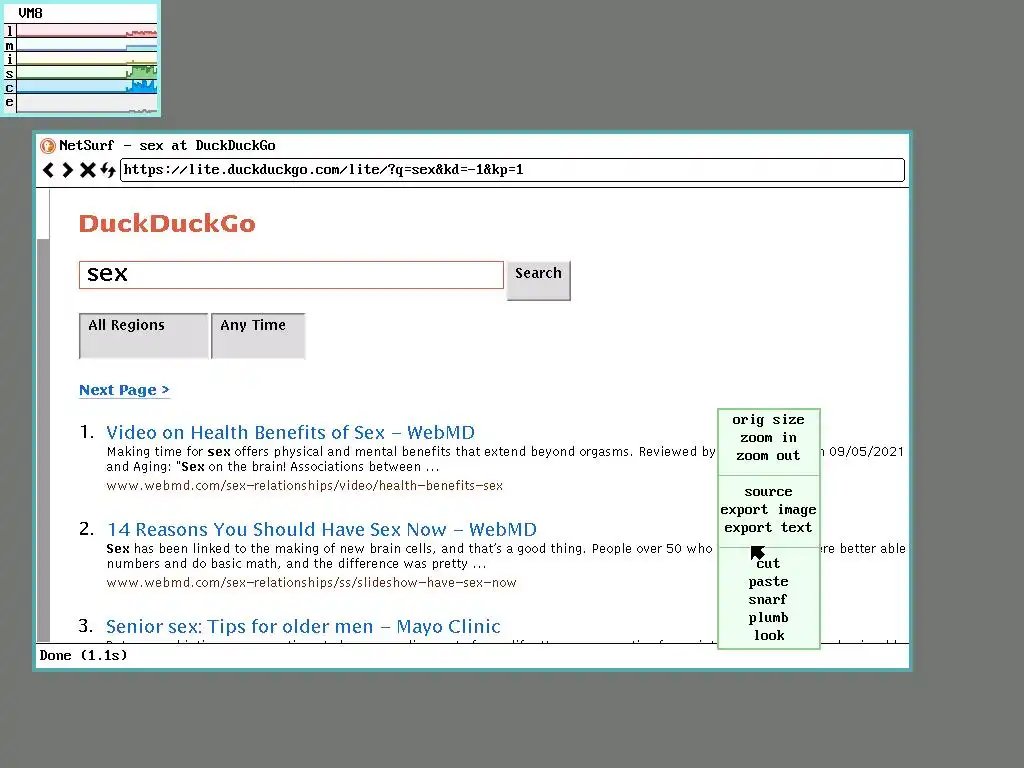Select export image in the context menu
This screenshot has height=768, width=1024.
[768, 509]
